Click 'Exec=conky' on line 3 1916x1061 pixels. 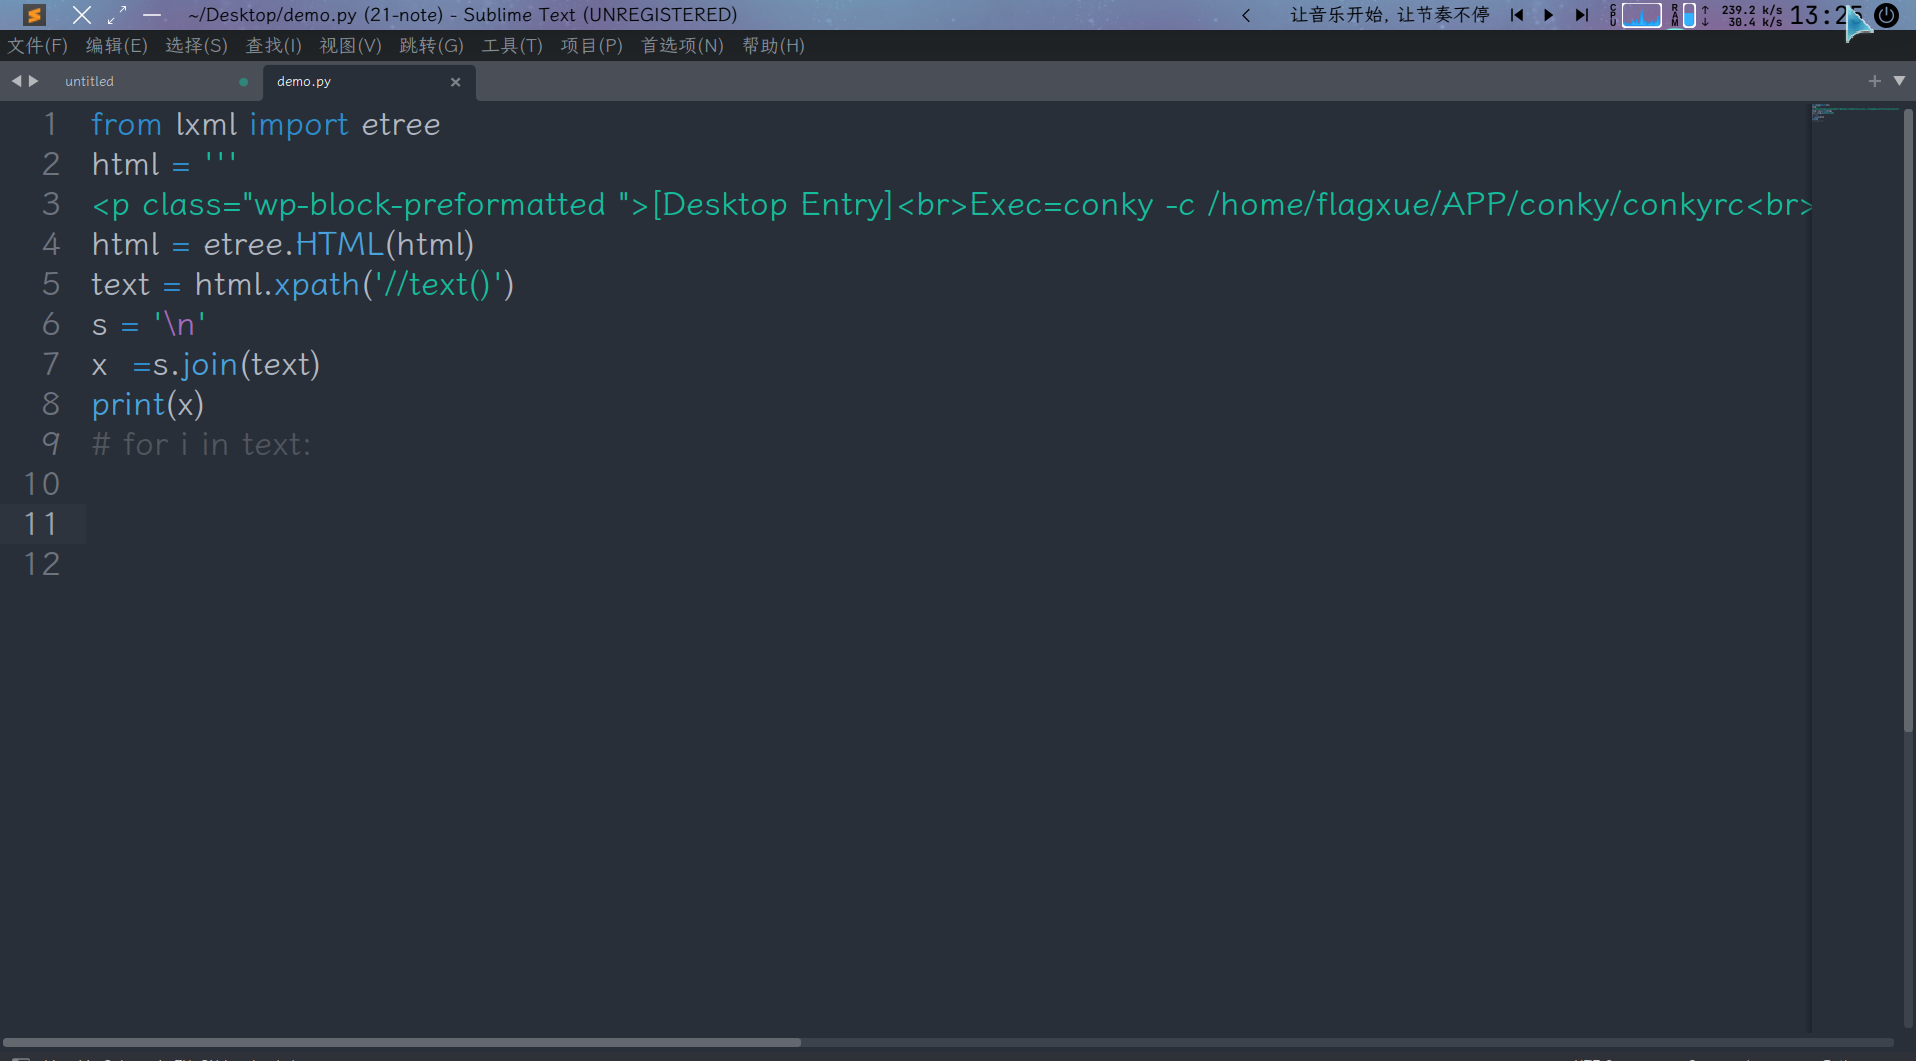1061,204
